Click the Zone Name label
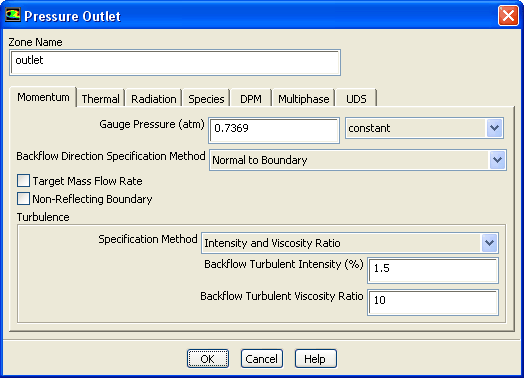The height and width of the screenshot is (378, 524). tap(35, 42)
